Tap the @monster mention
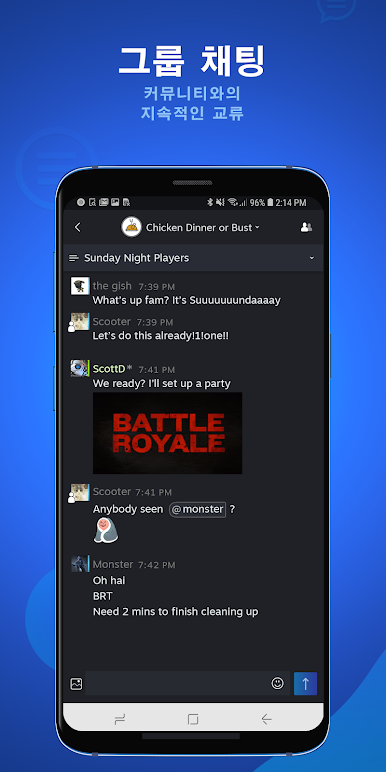This screenshot has height=772, width=386. click(197, 510)
